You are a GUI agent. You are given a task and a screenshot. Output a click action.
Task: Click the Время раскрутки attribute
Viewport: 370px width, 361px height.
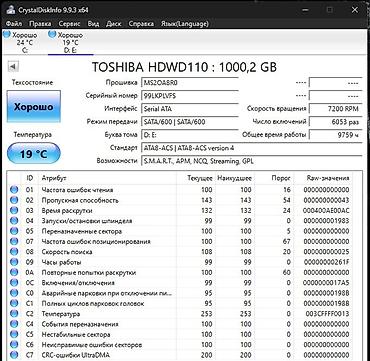coord(67,211)
